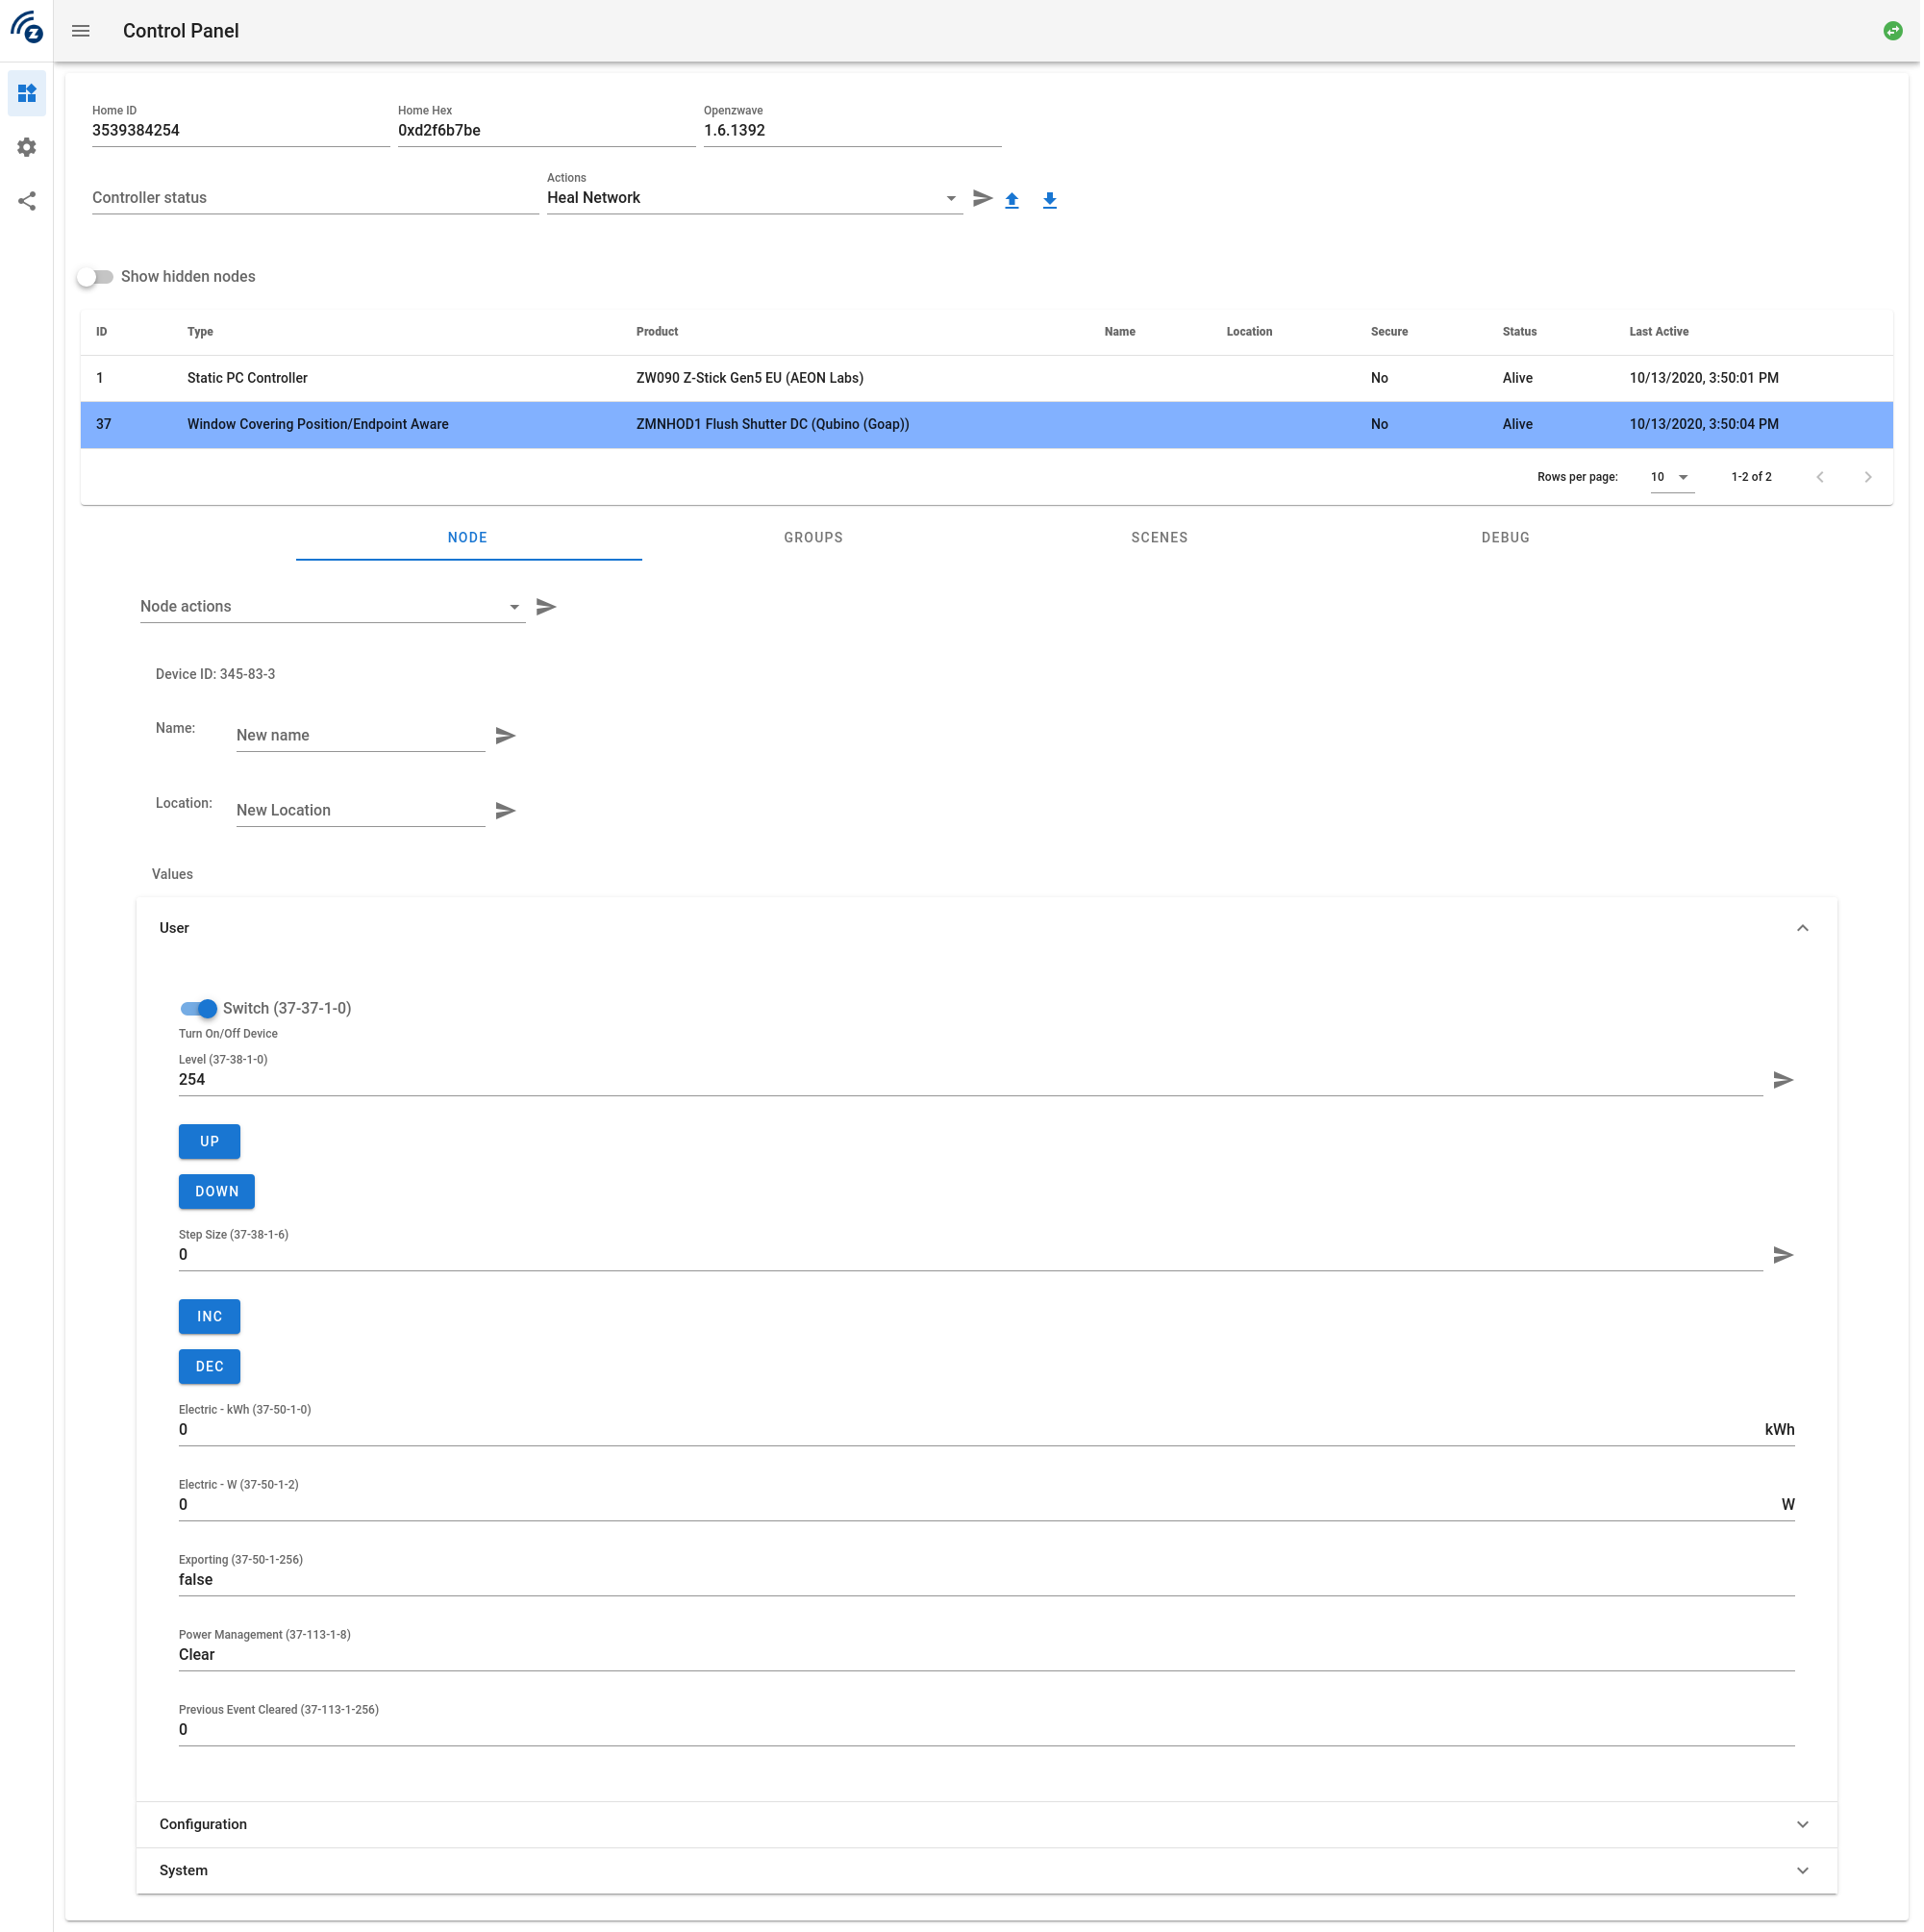Submit the new node name via send arrow
The image size is (1924, 1932).
point(505,735)
